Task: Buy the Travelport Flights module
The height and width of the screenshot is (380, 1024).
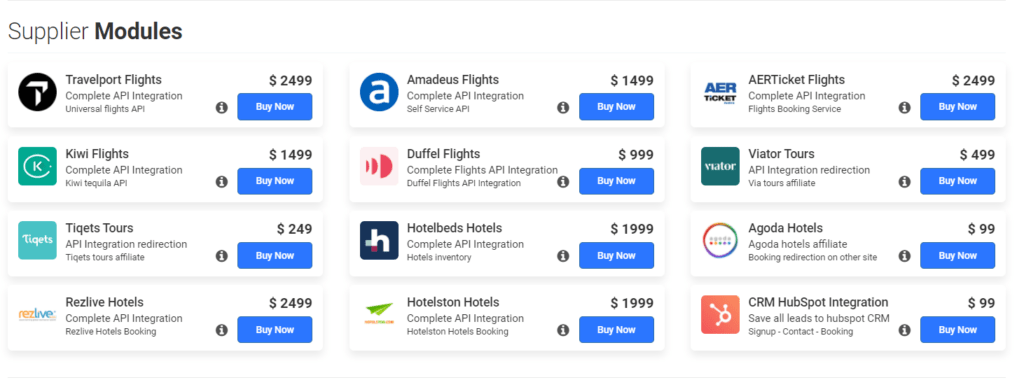Action: click(274, 106)
